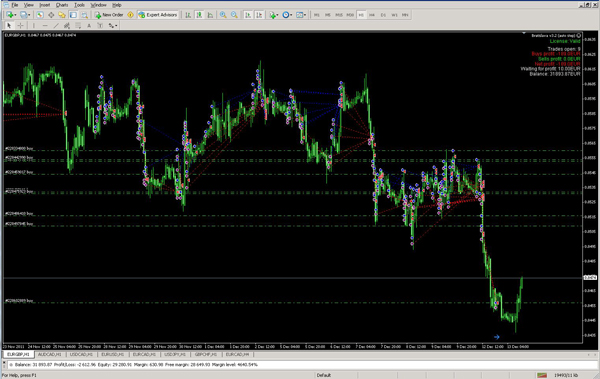The width and height of the screenshot is (600, 379).
Task: Open the Insert menu
Action: 45,5
